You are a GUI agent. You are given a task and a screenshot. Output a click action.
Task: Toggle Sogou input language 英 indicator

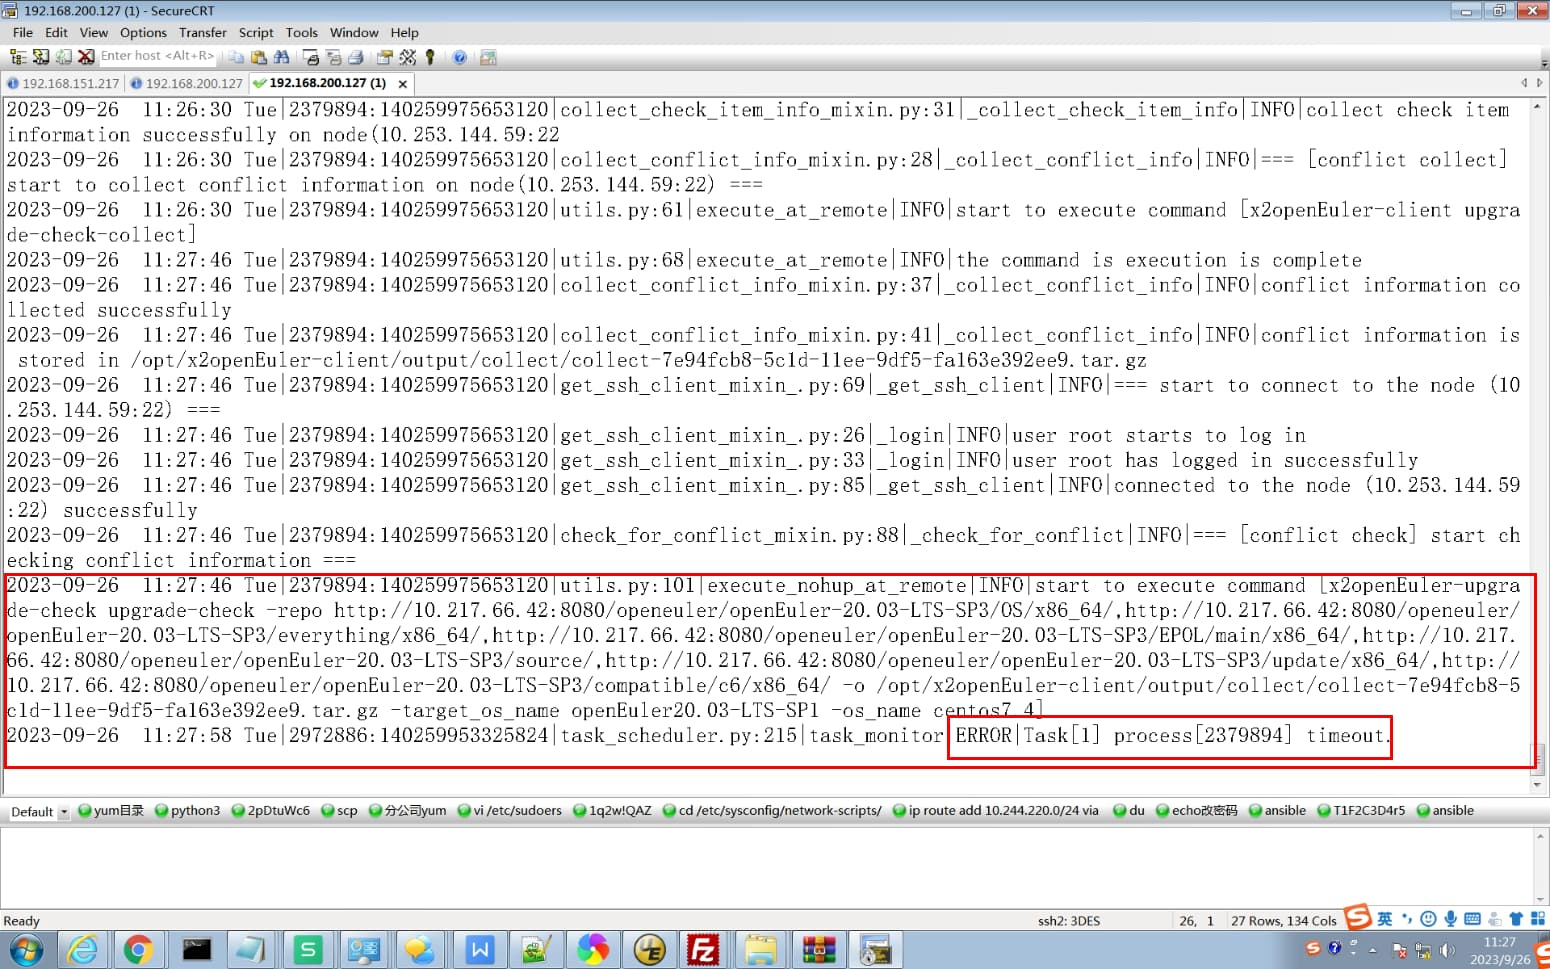coord(1385,918)
